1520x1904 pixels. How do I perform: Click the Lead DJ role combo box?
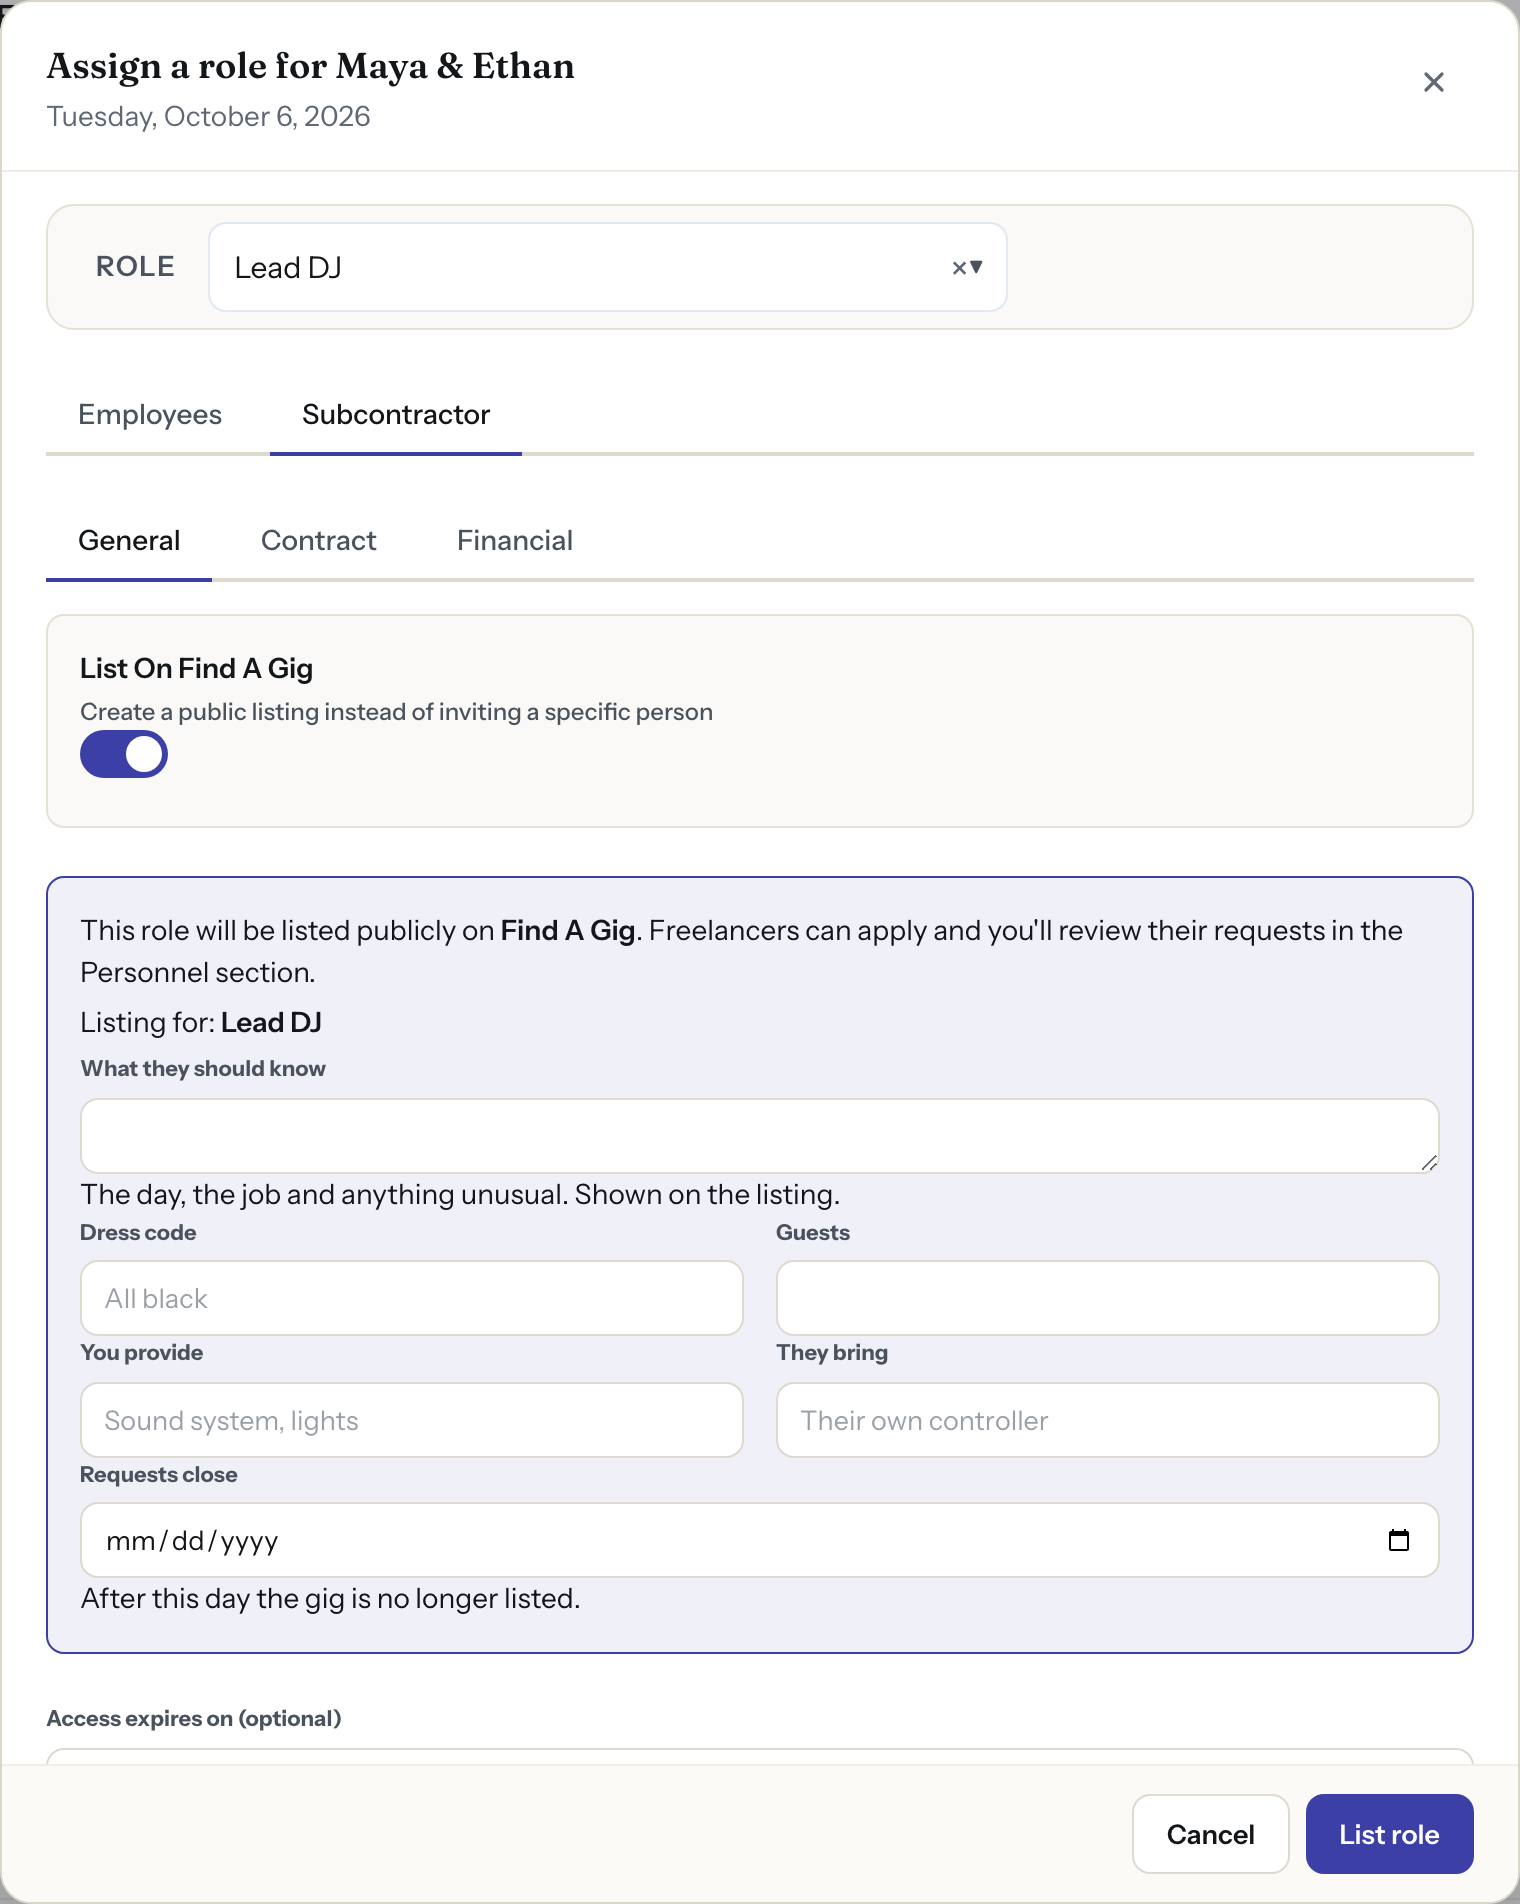tap(607, 267)
